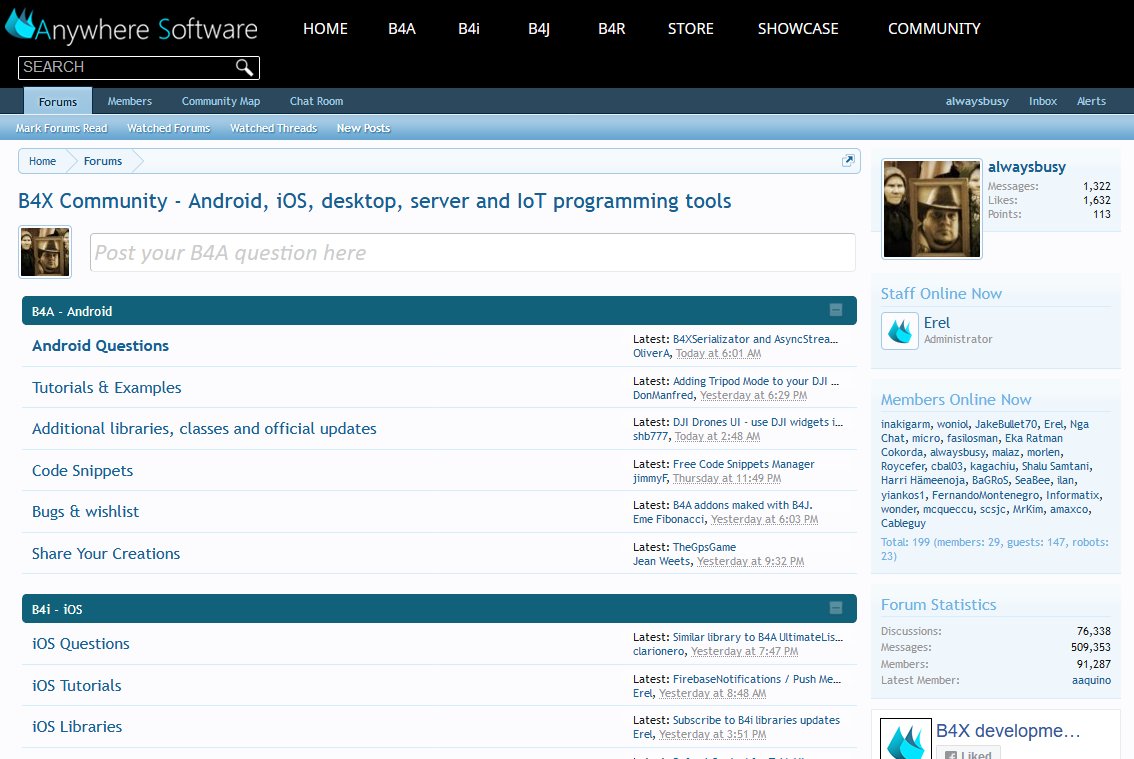Open the Share Your Creations forum
The height and width of the screenshot is (759, 1134).
(106, 554)
